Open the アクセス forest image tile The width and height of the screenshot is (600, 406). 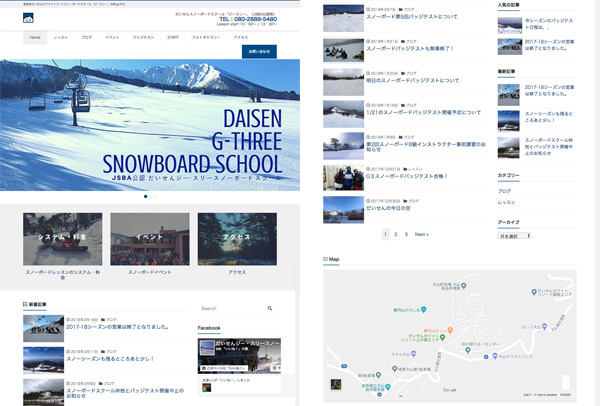click(x=237, y=238)
